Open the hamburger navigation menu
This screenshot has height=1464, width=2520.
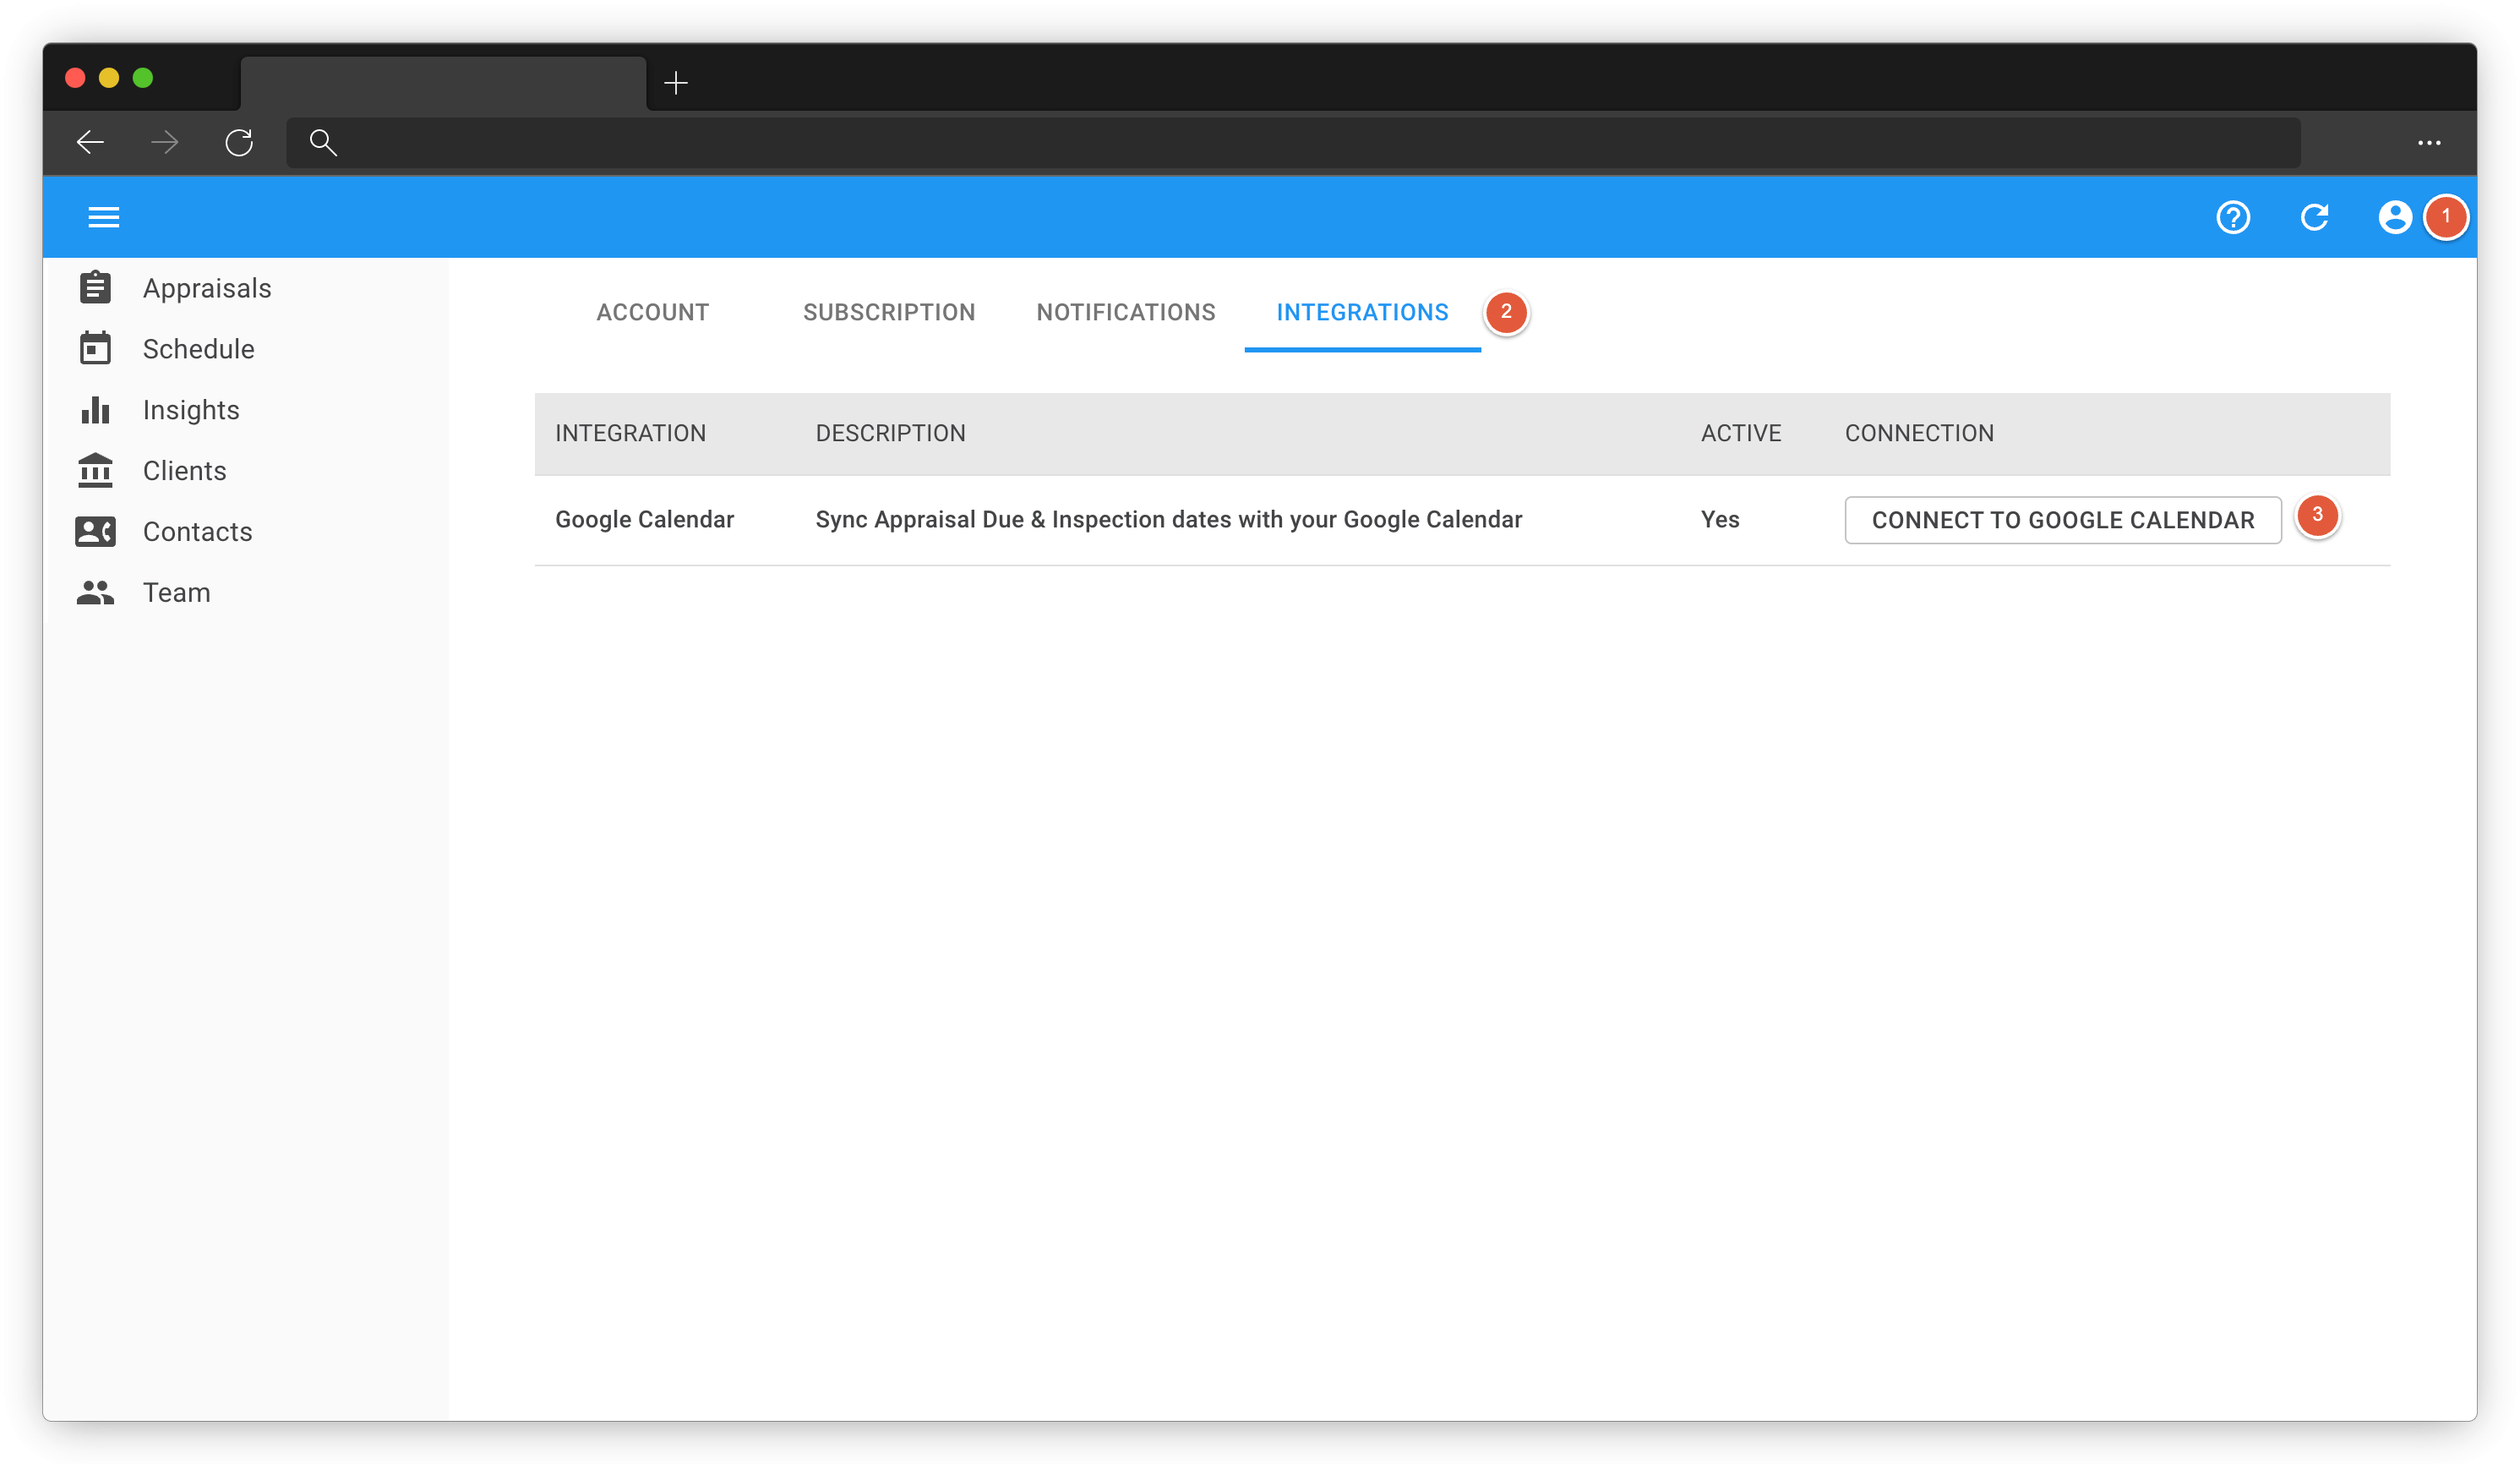[x=103, y=217]
